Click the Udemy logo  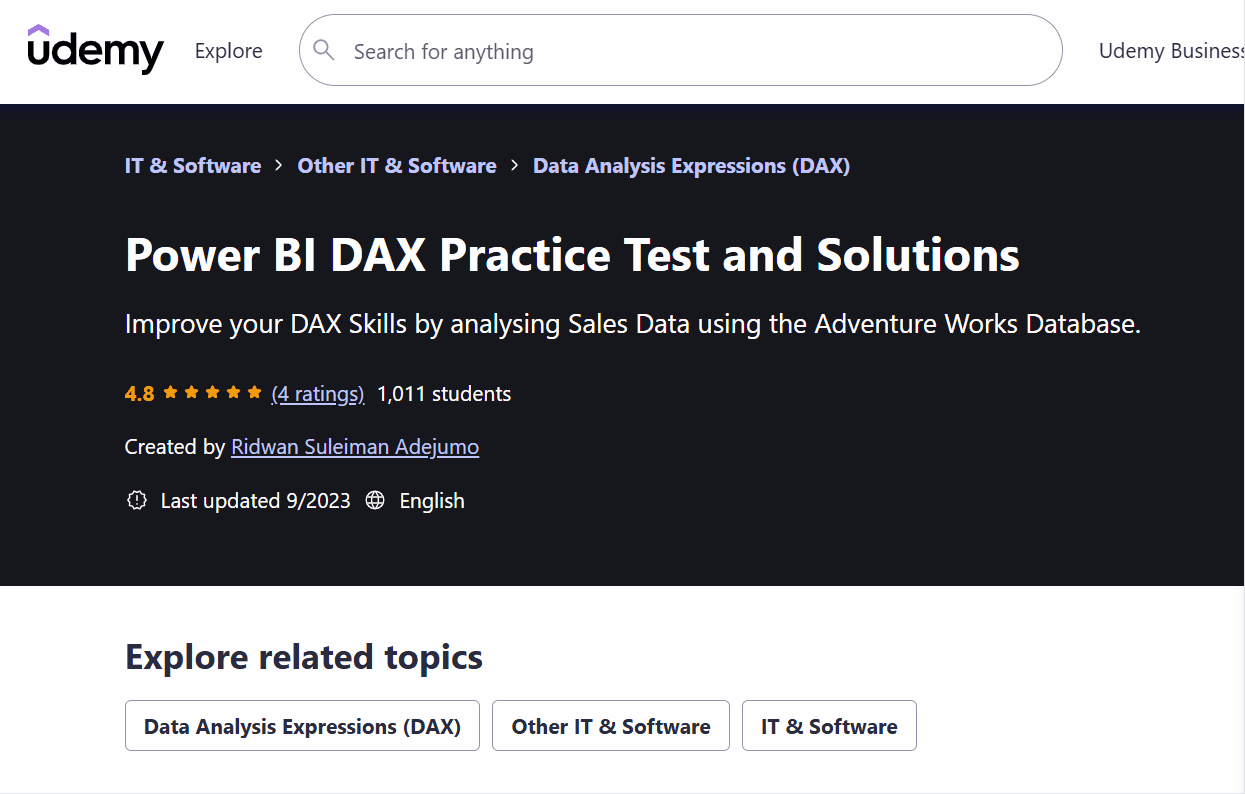tap(95, 50)
